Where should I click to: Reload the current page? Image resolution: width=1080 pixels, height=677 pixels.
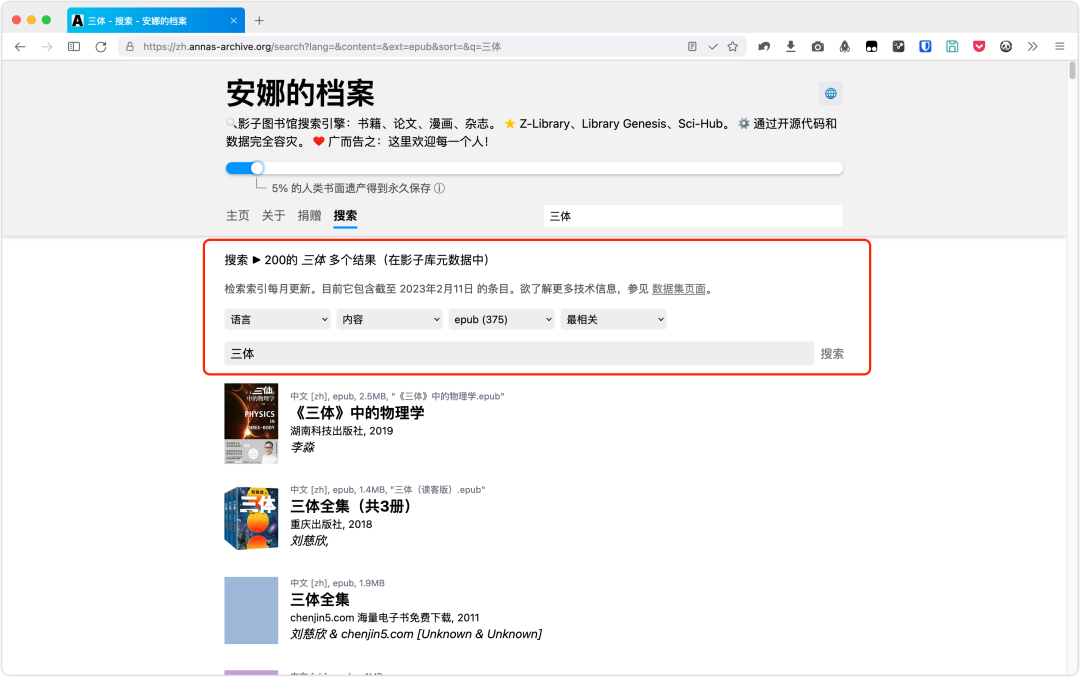(x=101, y=47)
